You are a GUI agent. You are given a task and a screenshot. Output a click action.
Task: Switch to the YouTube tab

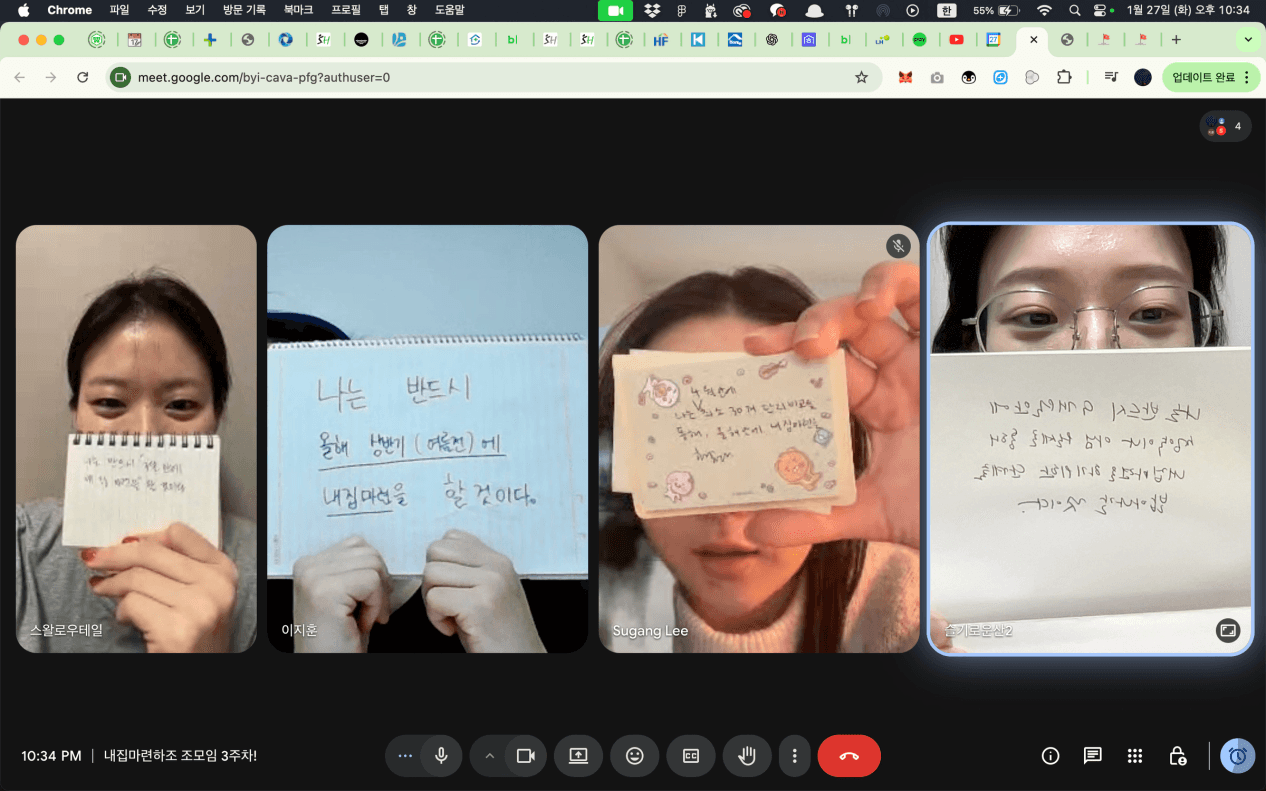[x=957, y=40]
